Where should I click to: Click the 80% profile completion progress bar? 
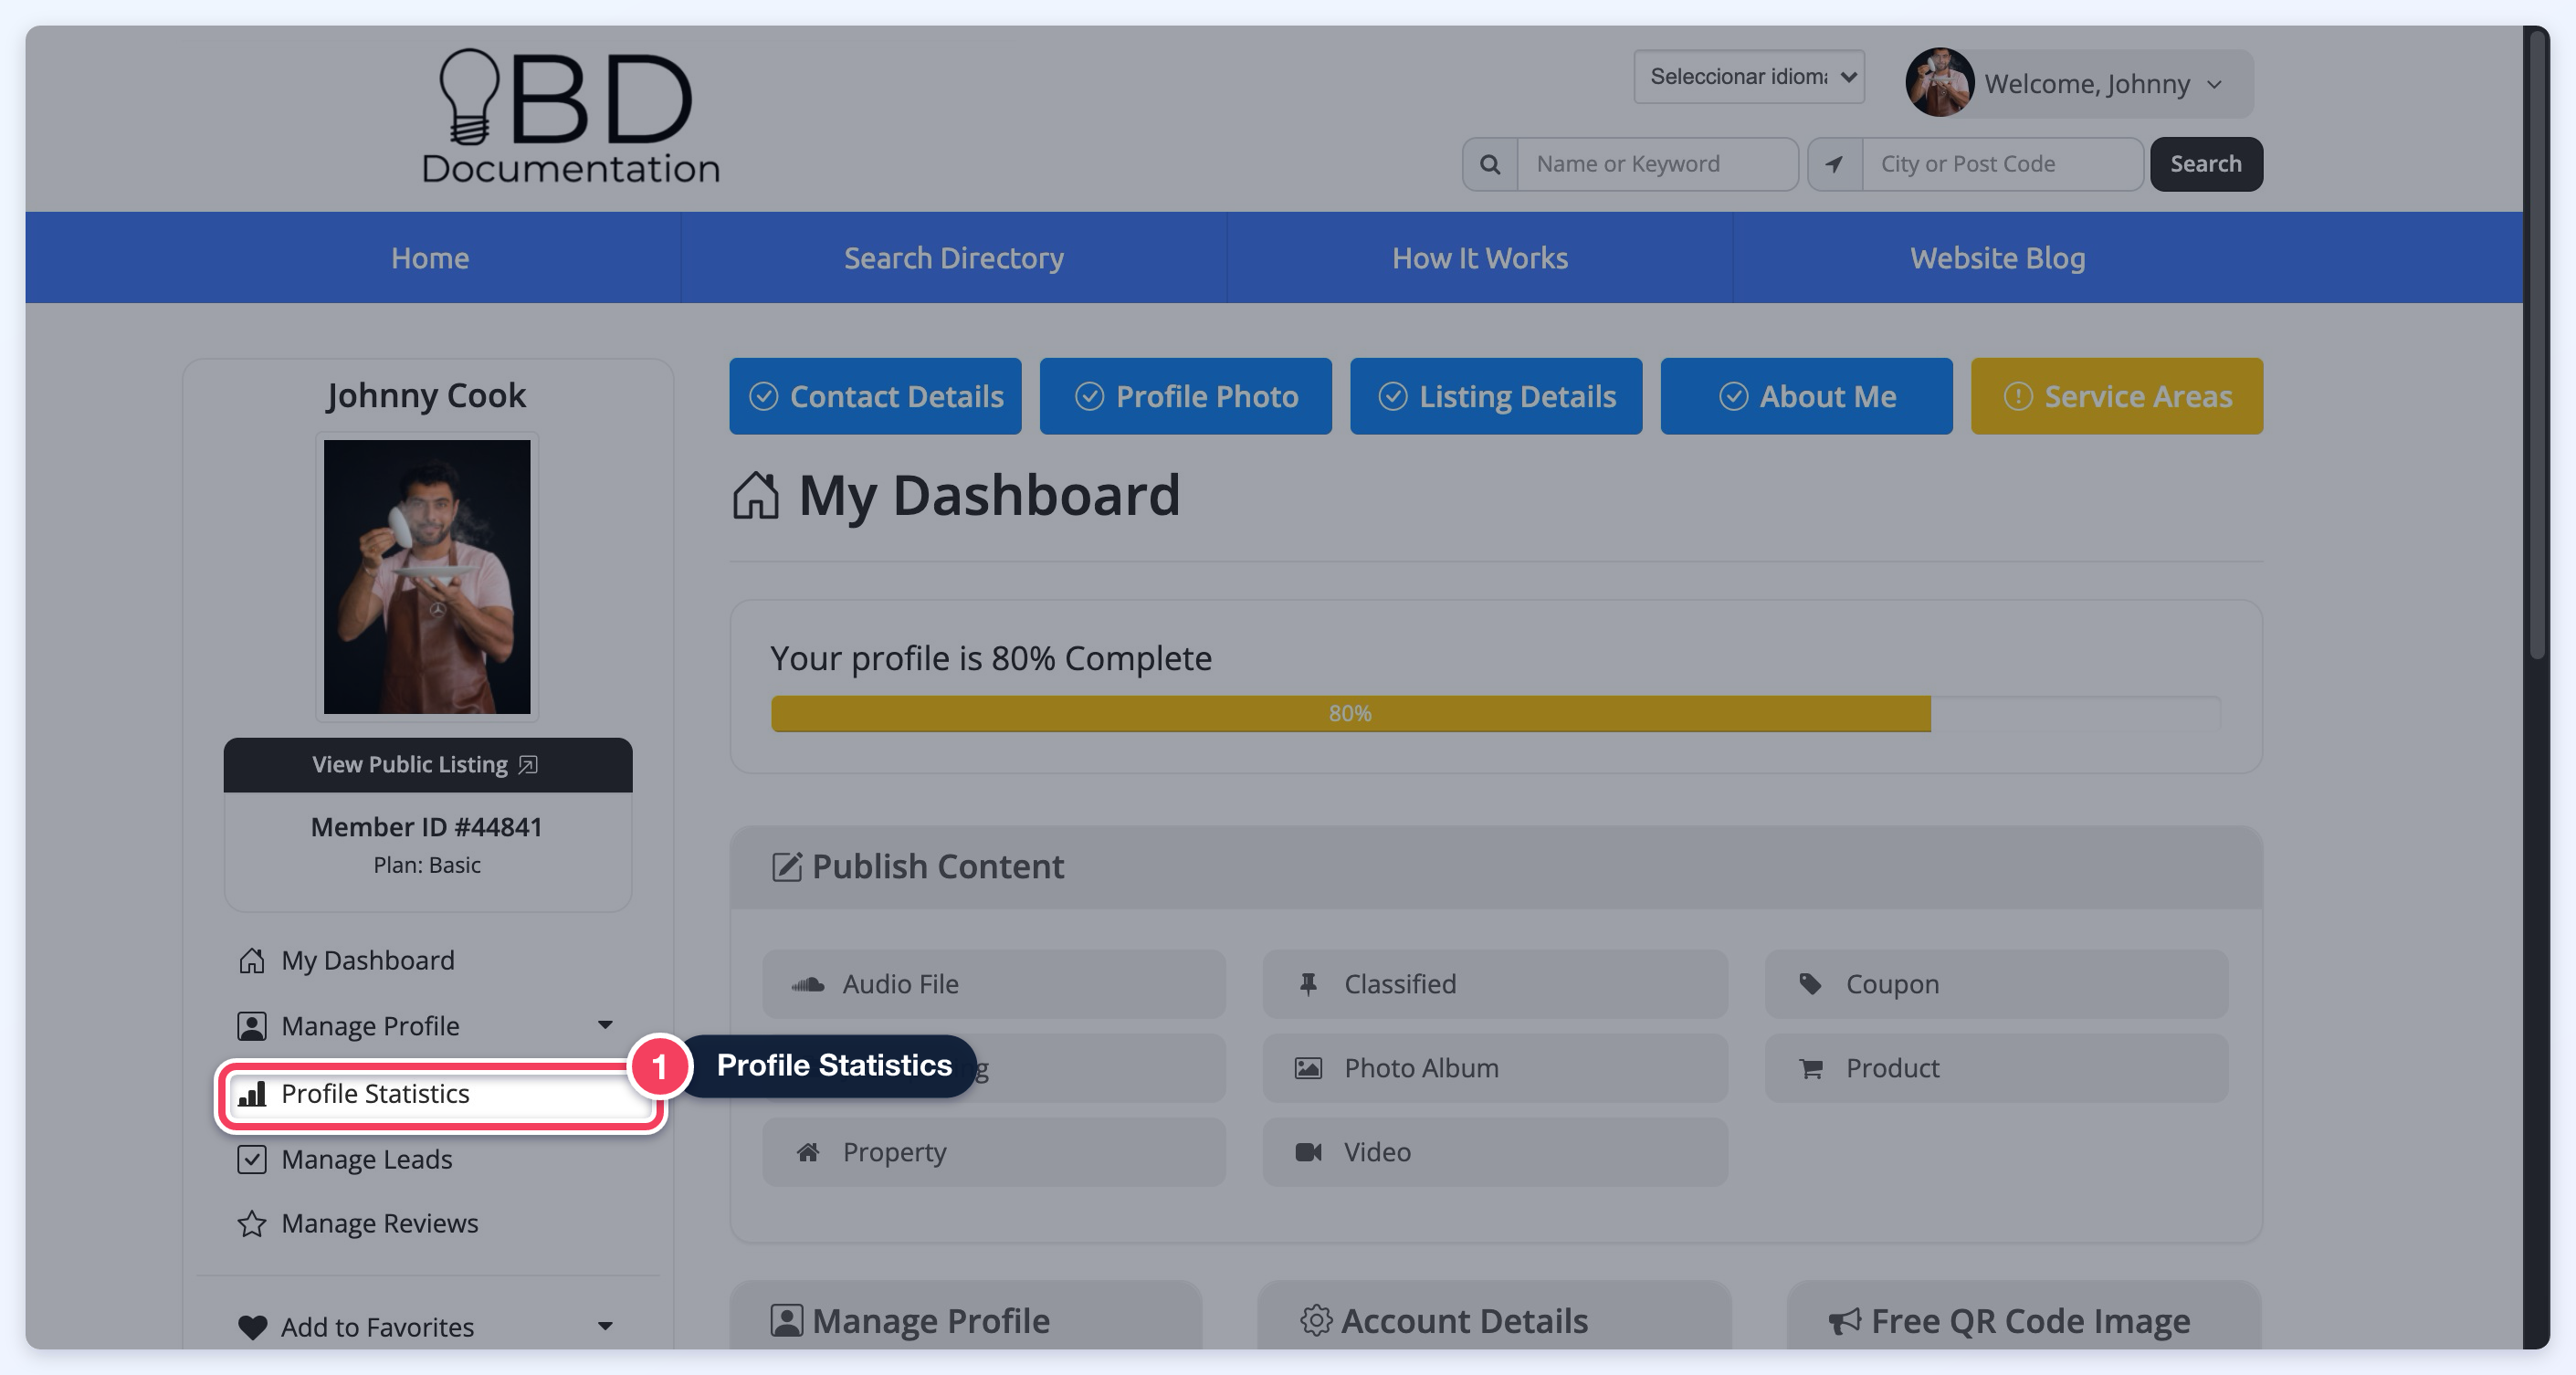(x=1496, y=714)
